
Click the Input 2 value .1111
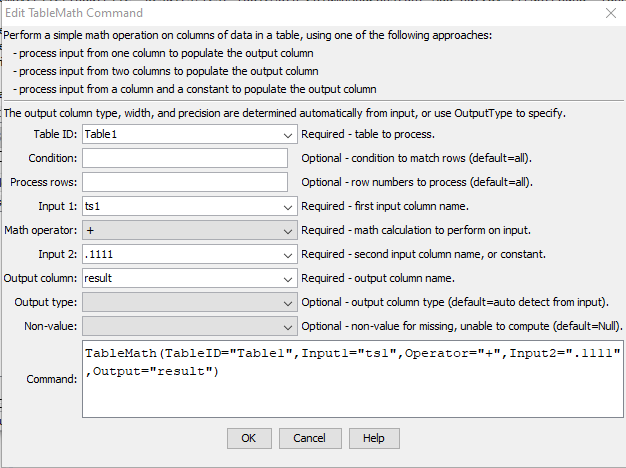[99, 254]
